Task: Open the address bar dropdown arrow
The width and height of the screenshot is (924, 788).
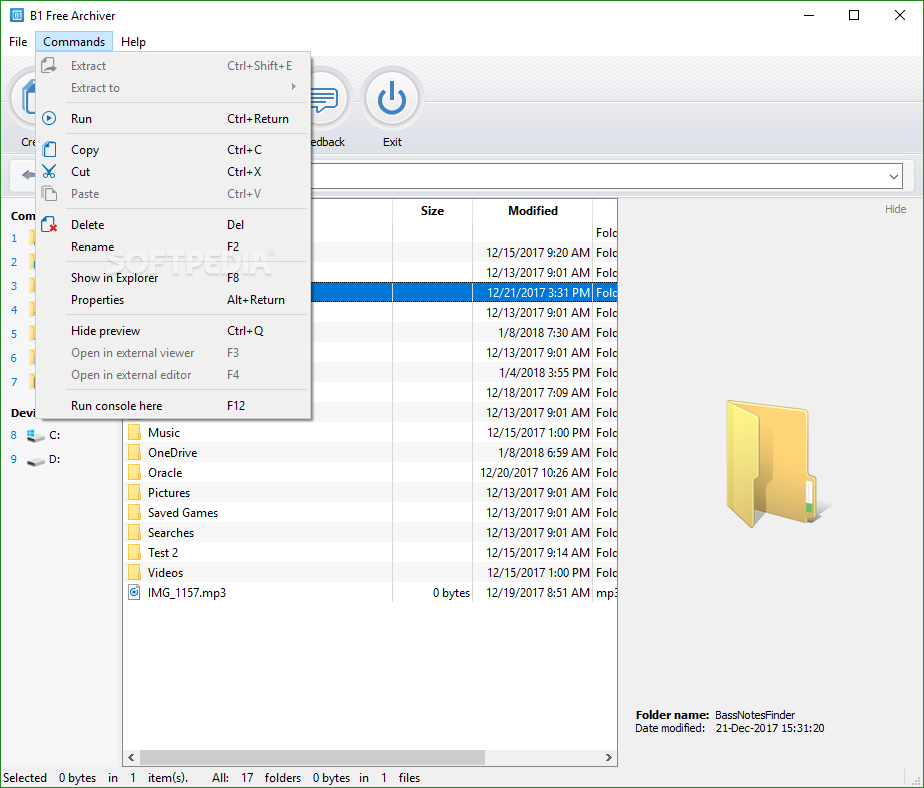Action: pyautogui.click(x=893, y=176)
